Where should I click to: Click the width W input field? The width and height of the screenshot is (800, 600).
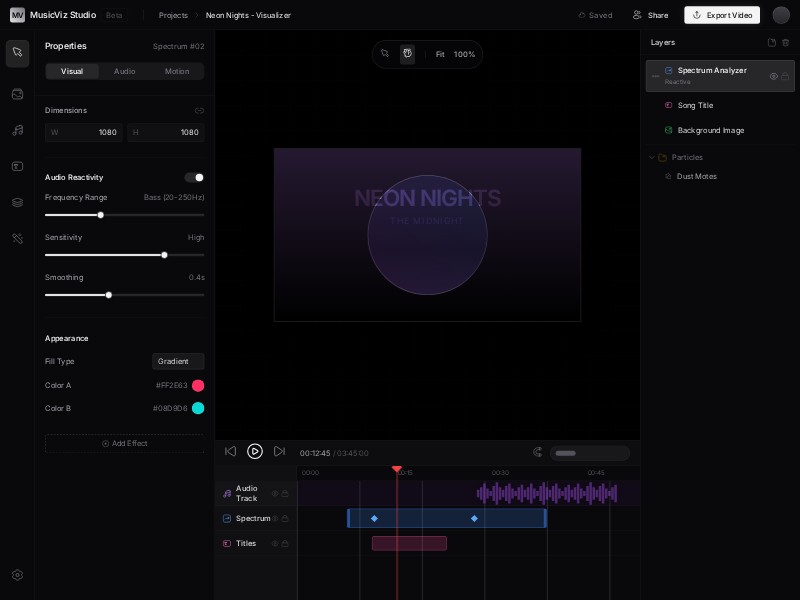[84, 132]
